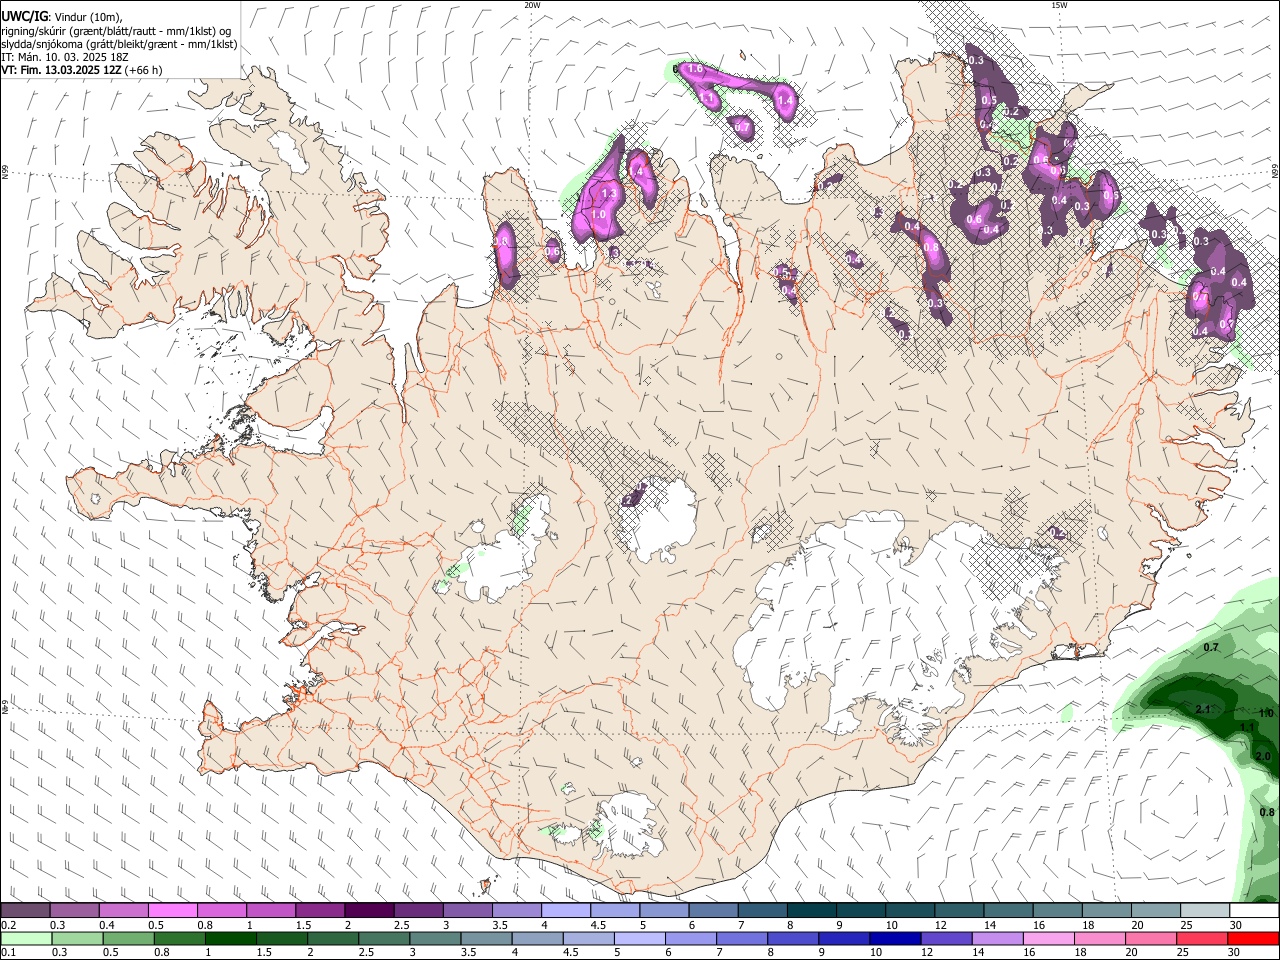1280x960 pixels.
Task: Select the 2.5 grey-green swatch, bottom legend row
Action: click(384, 939)
